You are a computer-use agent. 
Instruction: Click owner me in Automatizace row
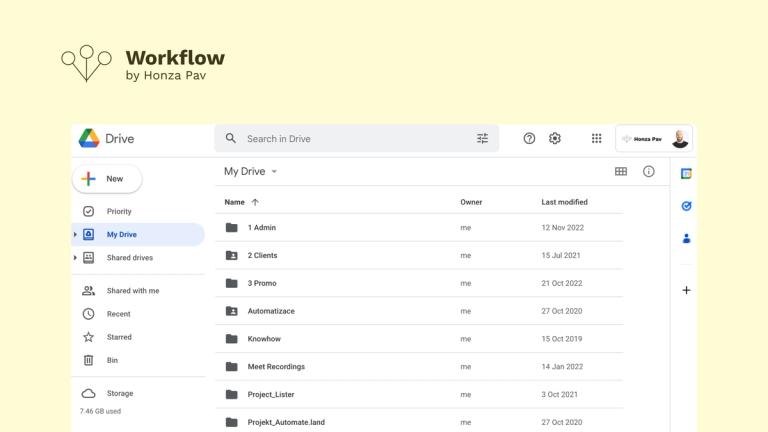(465, 311)
